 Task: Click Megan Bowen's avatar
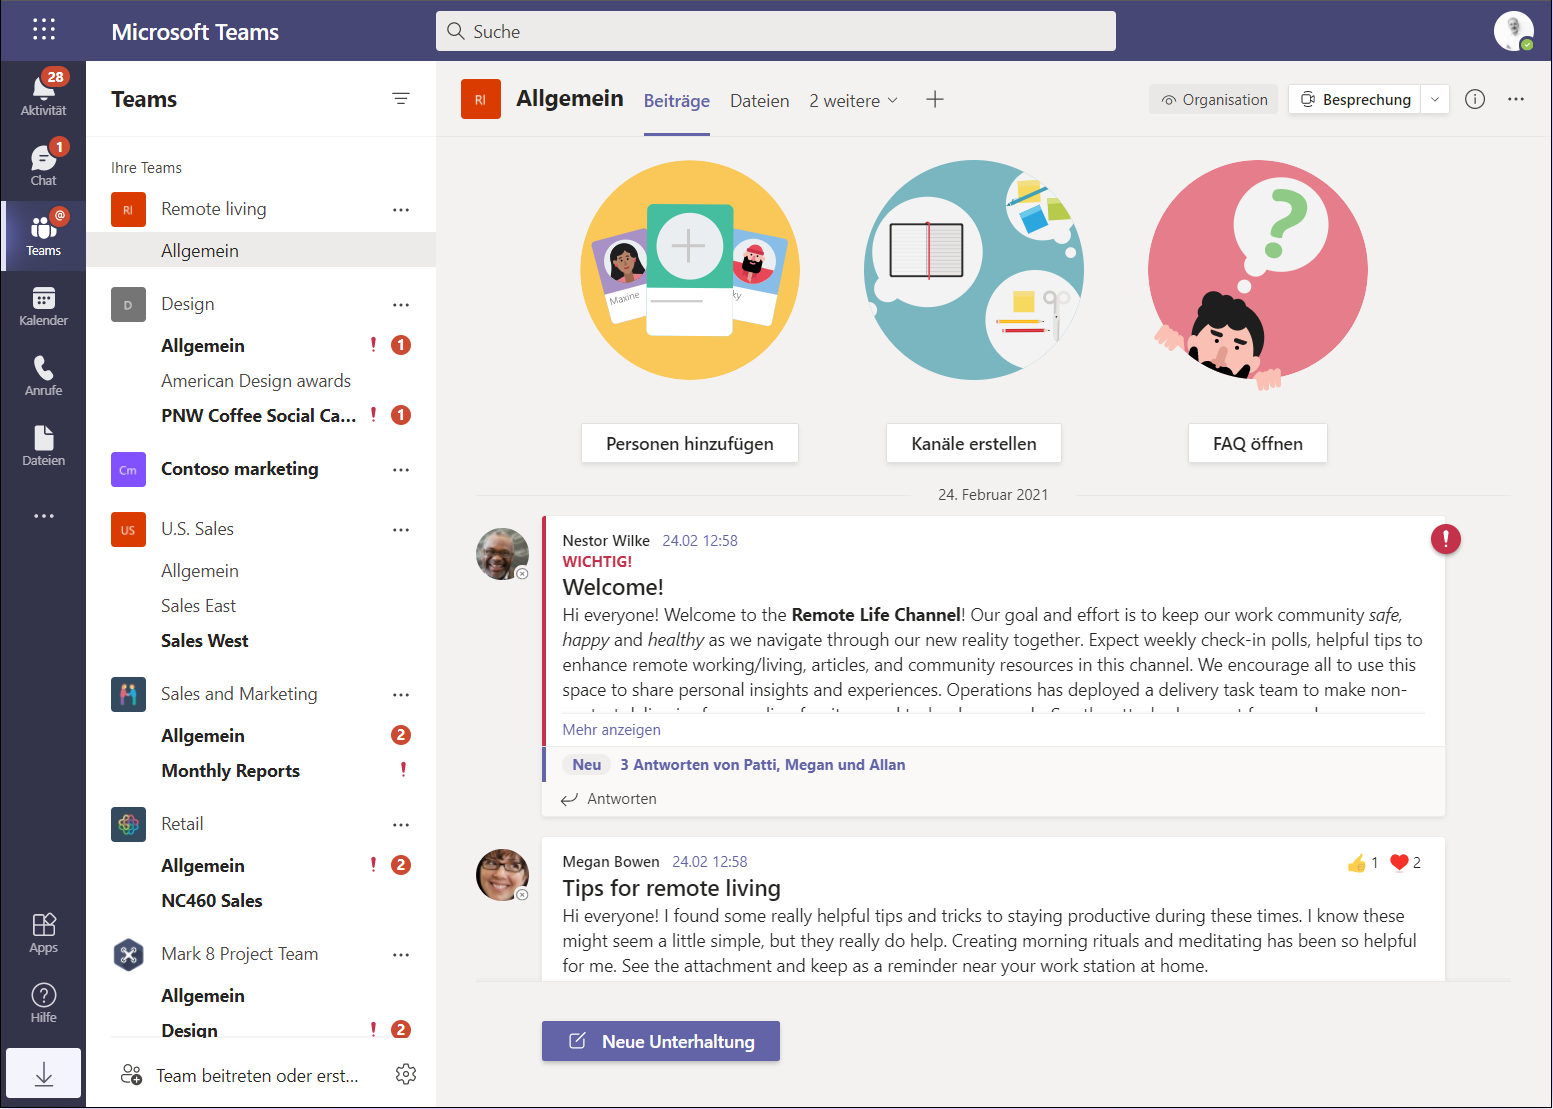click(x=502, y=875)
